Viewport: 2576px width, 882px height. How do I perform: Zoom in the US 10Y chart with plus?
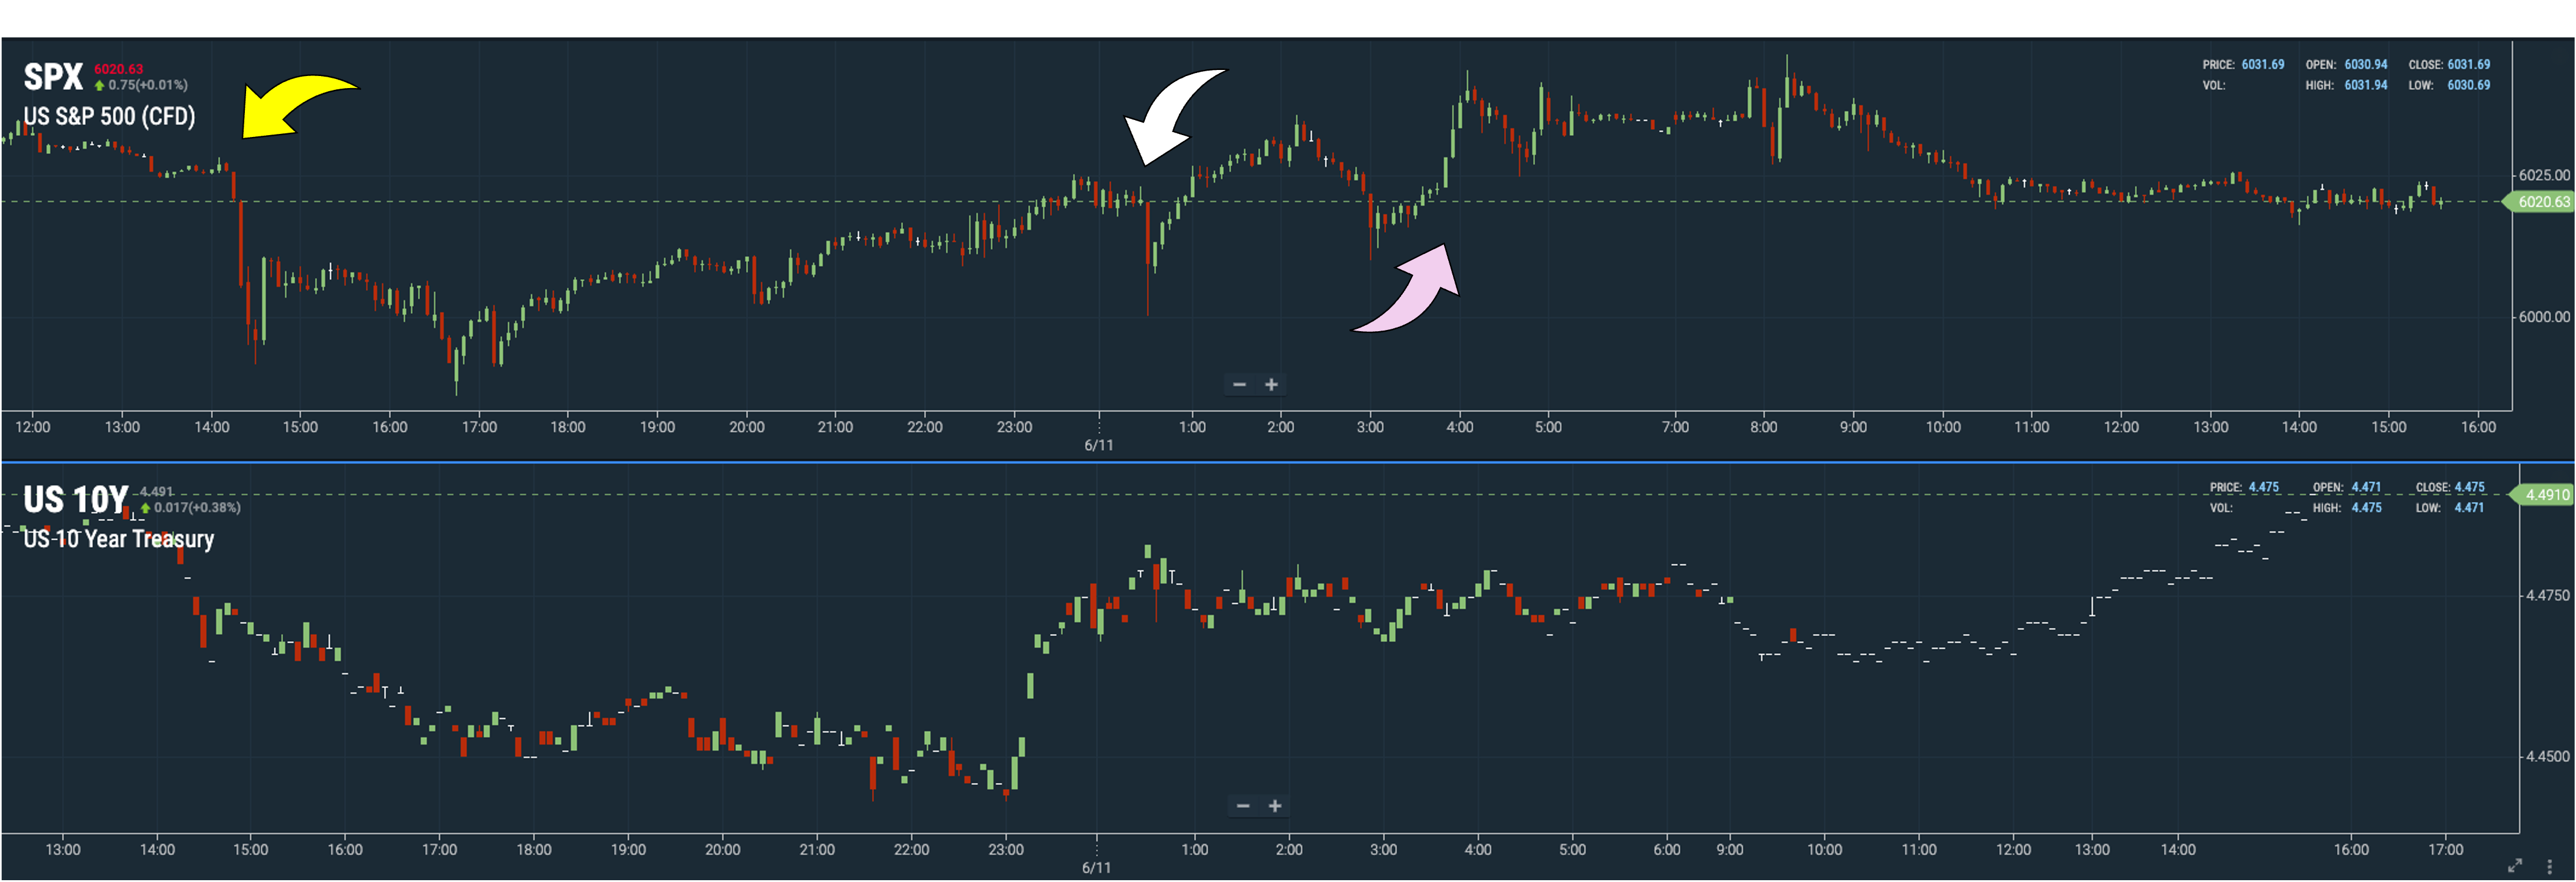click(1275, 806)
